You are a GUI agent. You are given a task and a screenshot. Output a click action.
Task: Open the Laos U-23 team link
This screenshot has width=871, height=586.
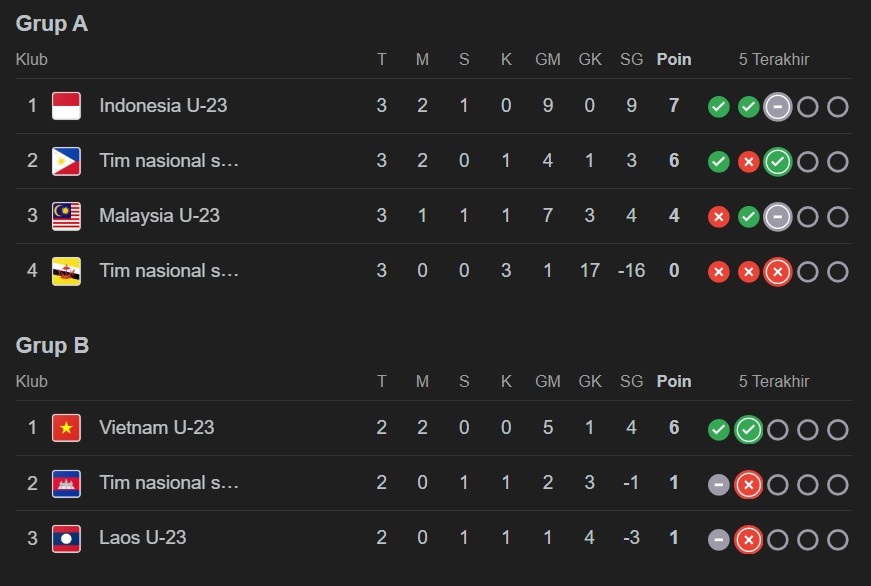(142, 537)
